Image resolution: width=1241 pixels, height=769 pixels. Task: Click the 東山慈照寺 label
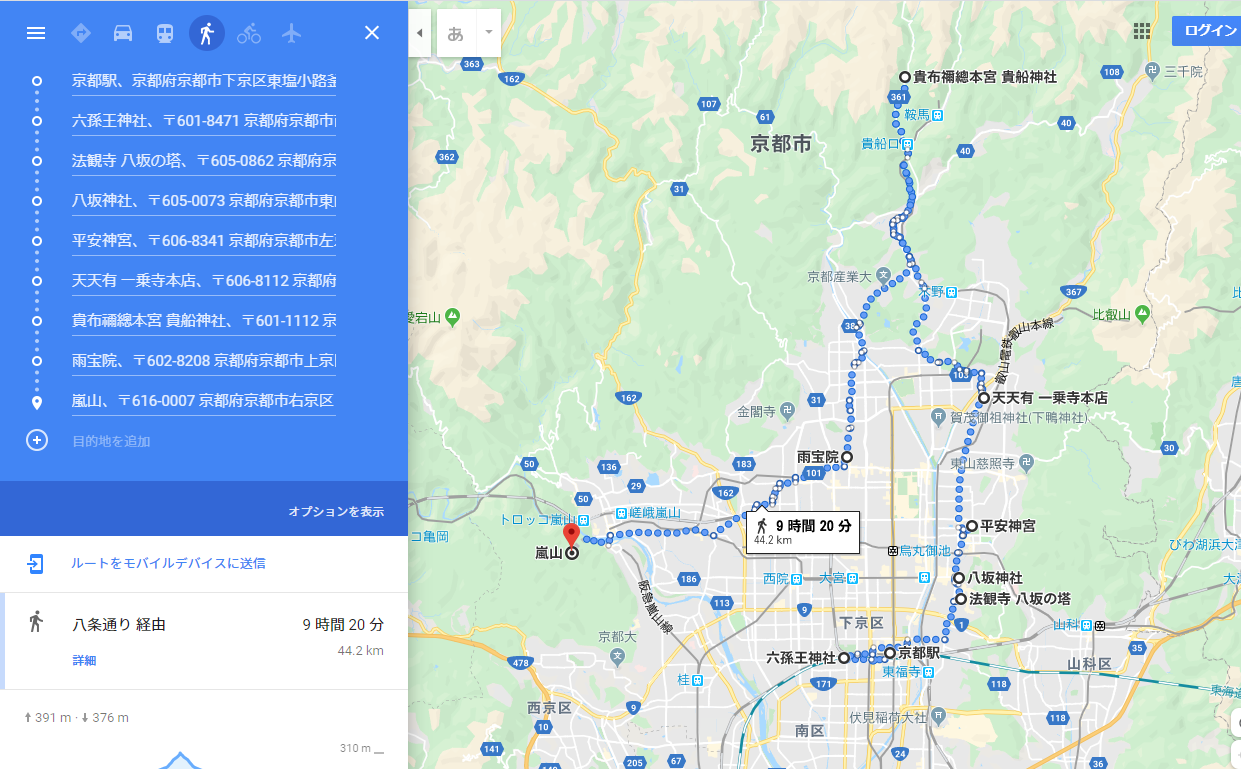click(982, 463)
